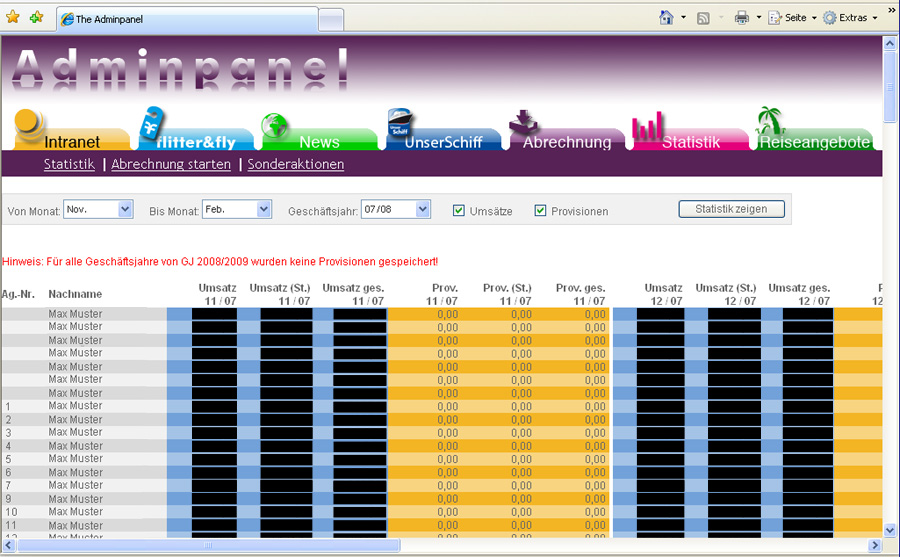Click the Nachname column header
The image size is (900, 557).
click(x=75, y=294)
